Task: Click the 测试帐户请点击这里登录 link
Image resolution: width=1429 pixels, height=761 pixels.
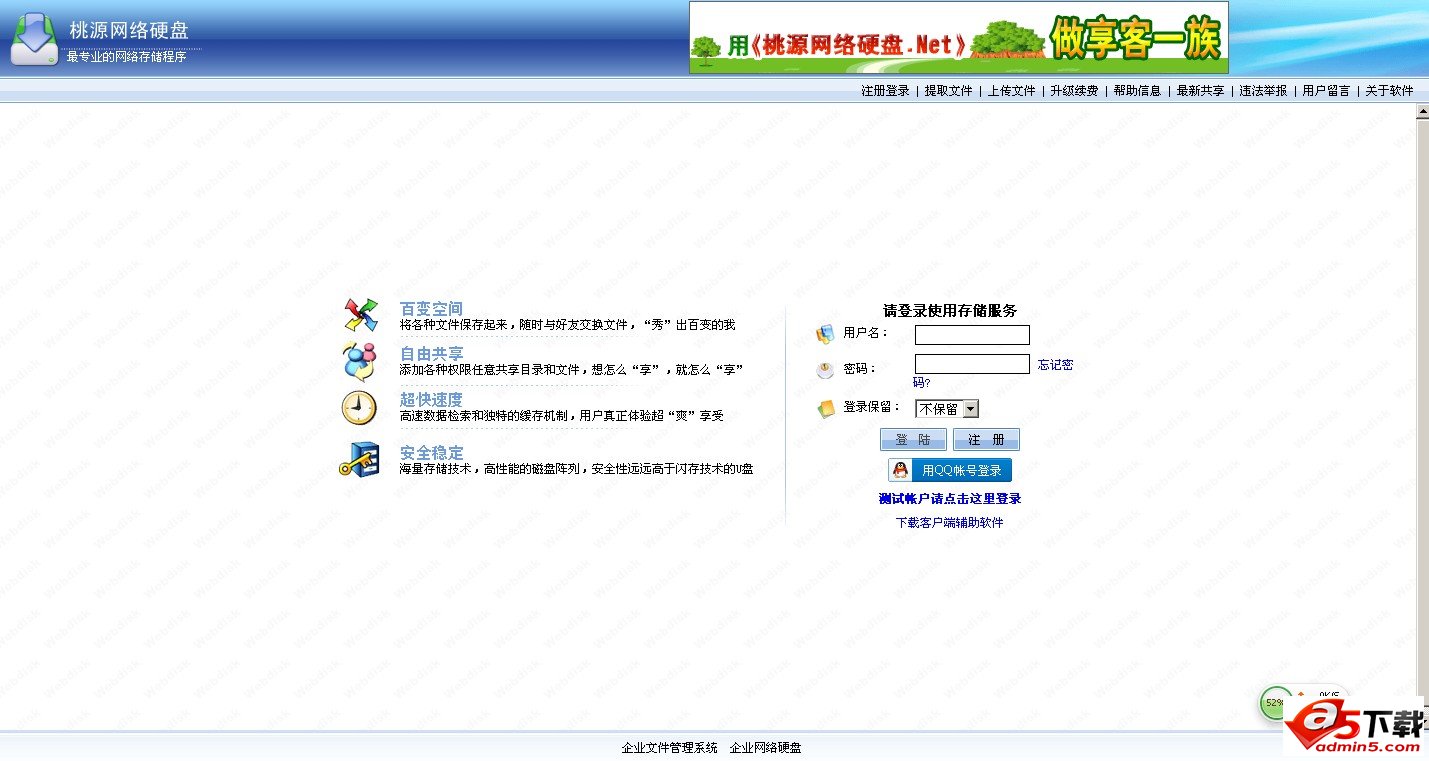Action: pyautogui.click(x=950, y=499)
